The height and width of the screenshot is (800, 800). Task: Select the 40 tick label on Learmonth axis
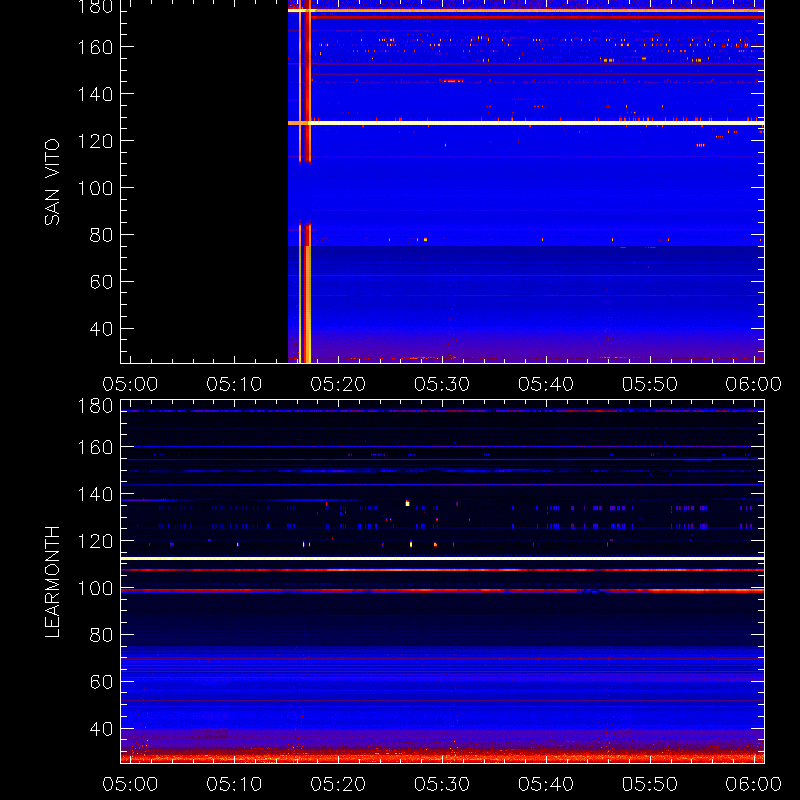pos(101,729)
